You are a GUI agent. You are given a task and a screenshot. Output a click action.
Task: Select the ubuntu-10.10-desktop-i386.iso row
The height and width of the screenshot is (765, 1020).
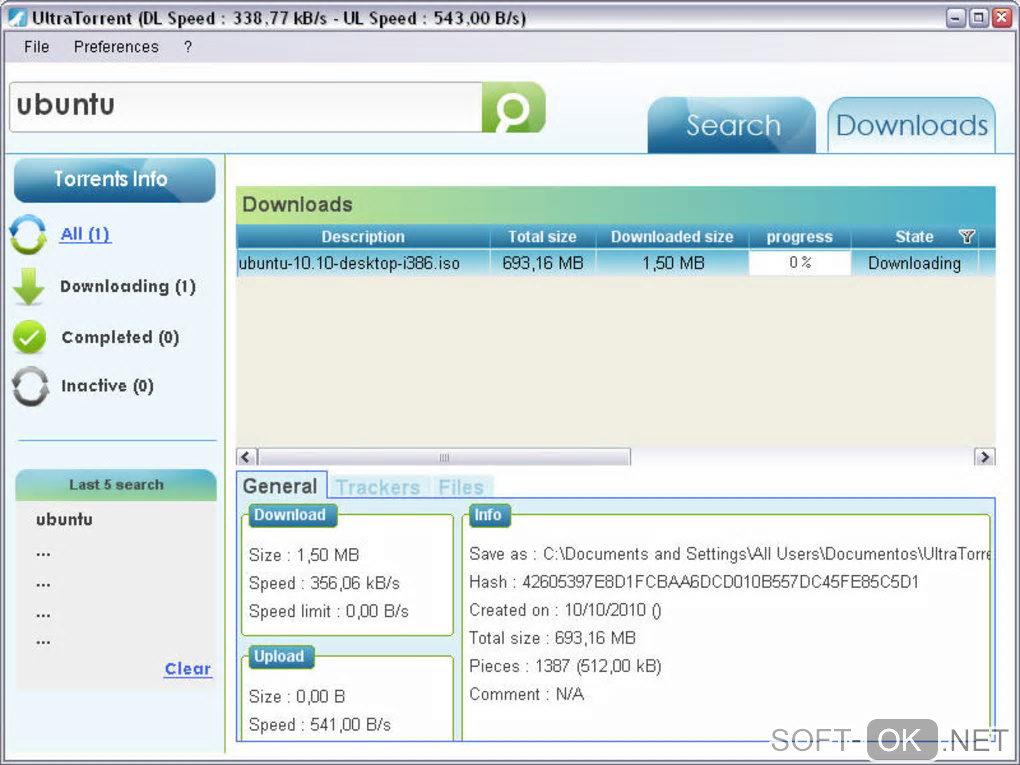coord(615,263)
